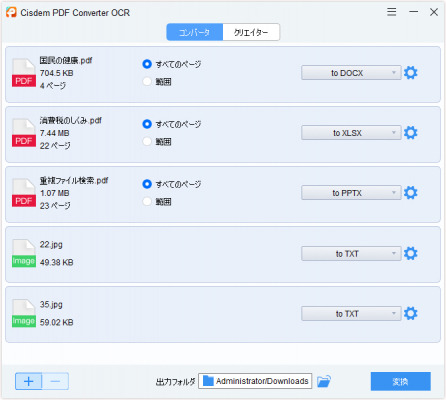Switch to the コンバータ tab
This screenshot has width=446, height=400.
(195, 32)
